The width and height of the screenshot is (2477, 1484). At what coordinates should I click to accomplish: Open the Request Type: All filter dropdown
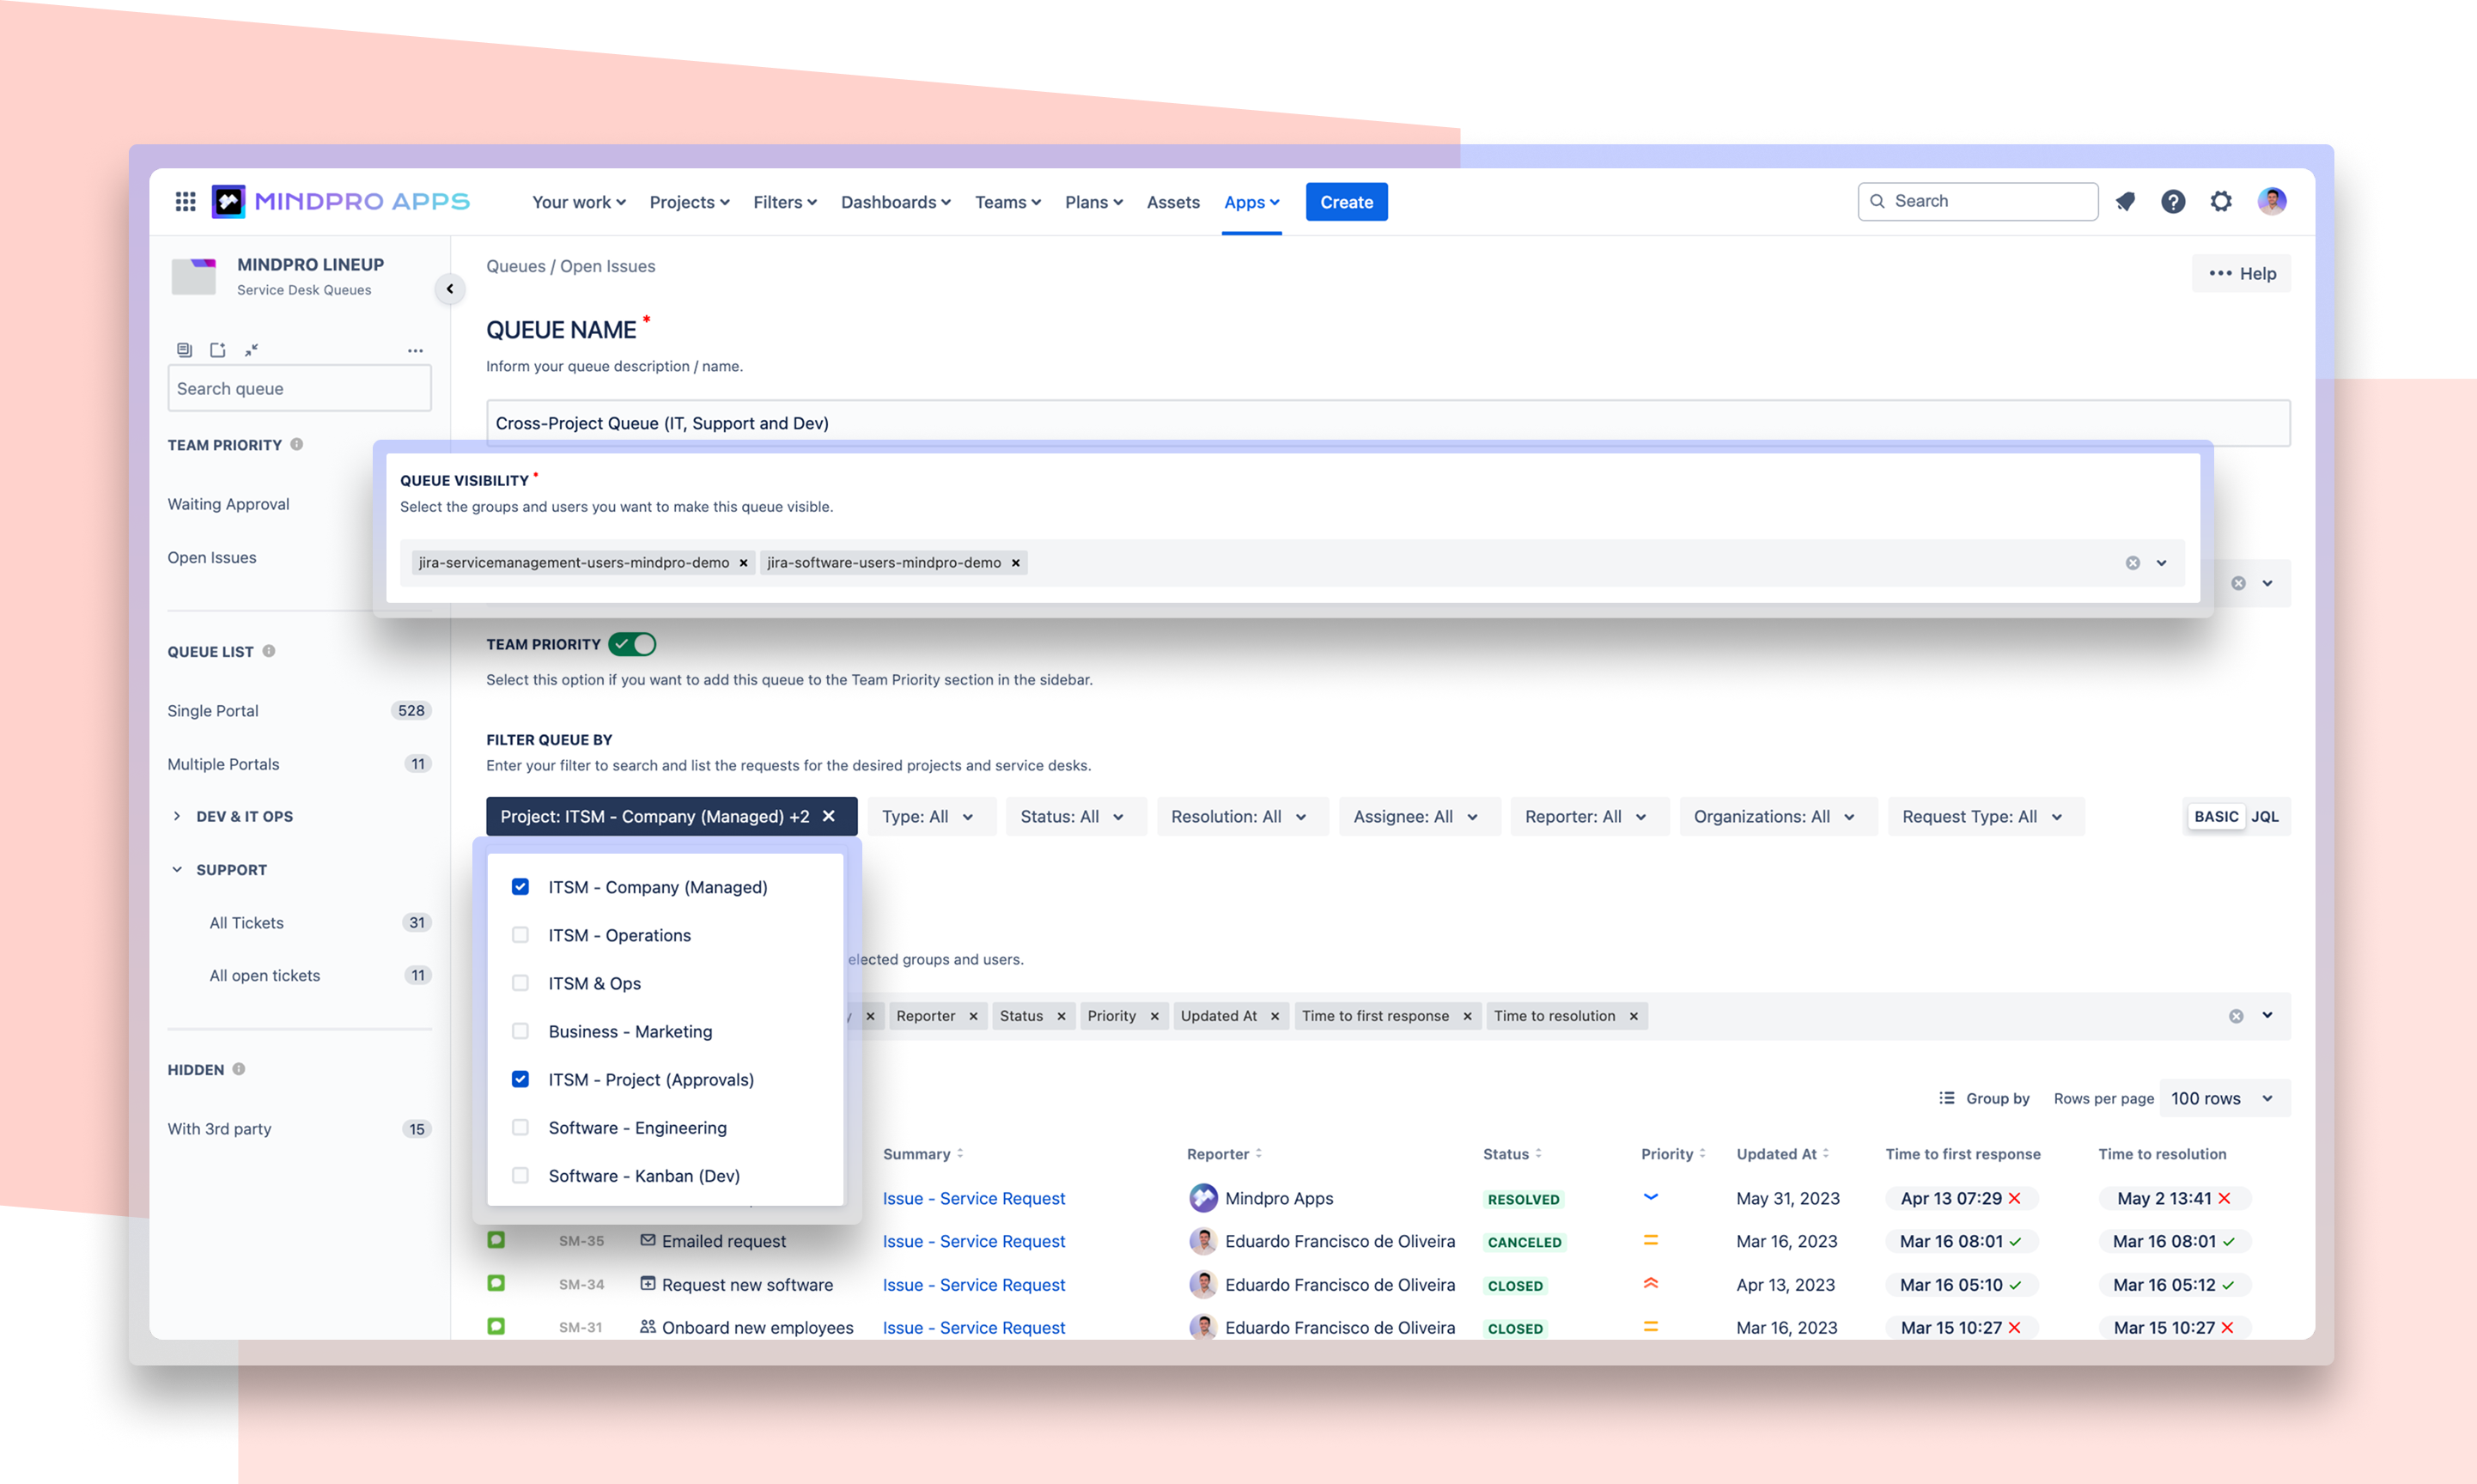pos(1984,816)
